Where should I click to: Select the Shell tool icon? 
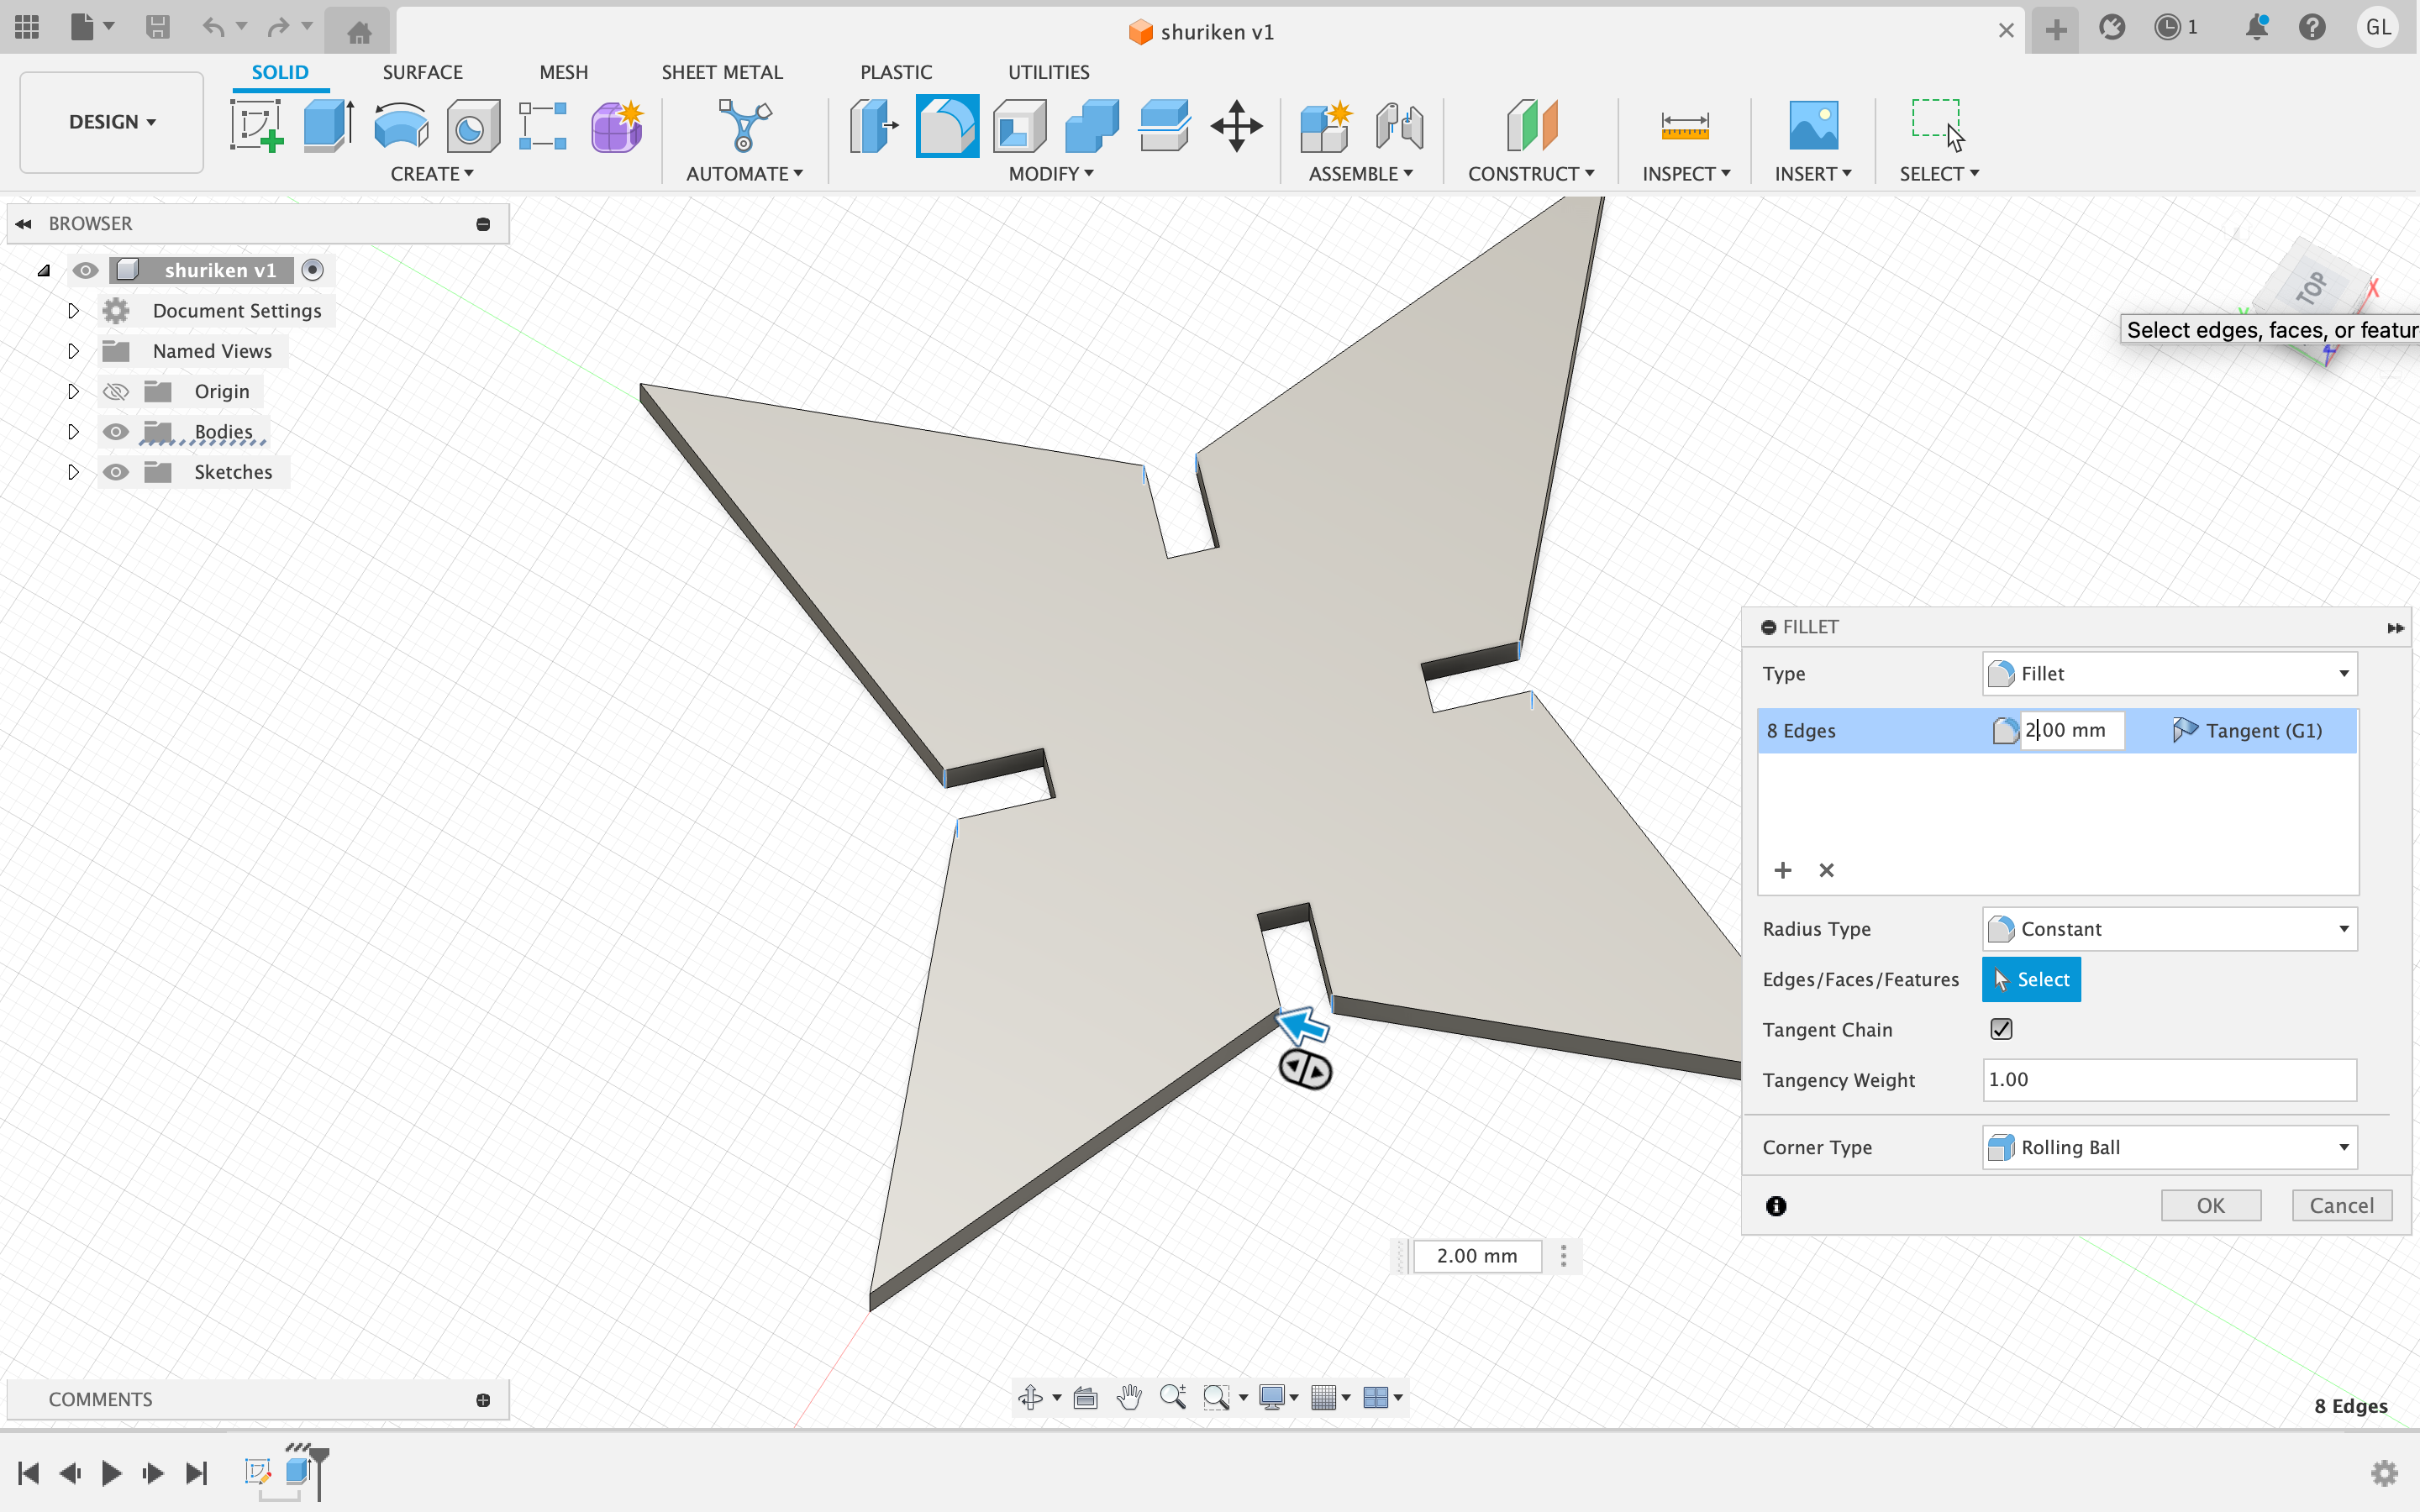1019,126
